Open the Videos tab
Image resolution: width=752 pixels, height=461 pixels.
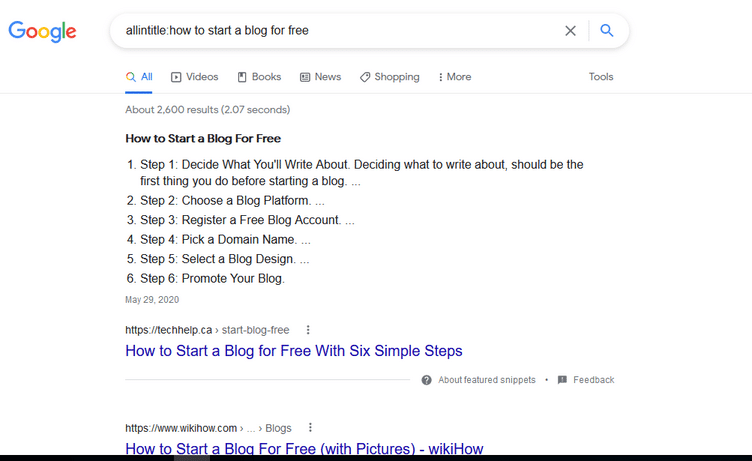click(194, 77)
